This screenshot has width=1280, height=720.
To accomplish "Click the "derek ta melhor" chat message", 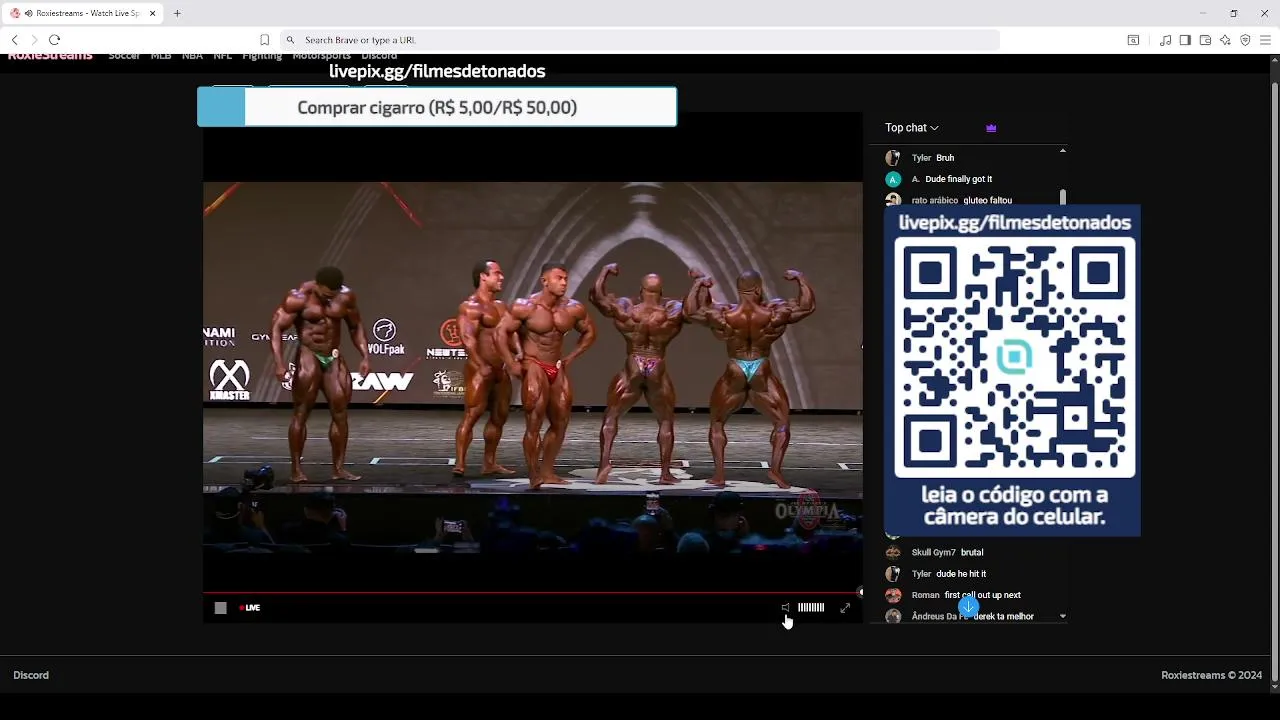I will coord(1003,616).
